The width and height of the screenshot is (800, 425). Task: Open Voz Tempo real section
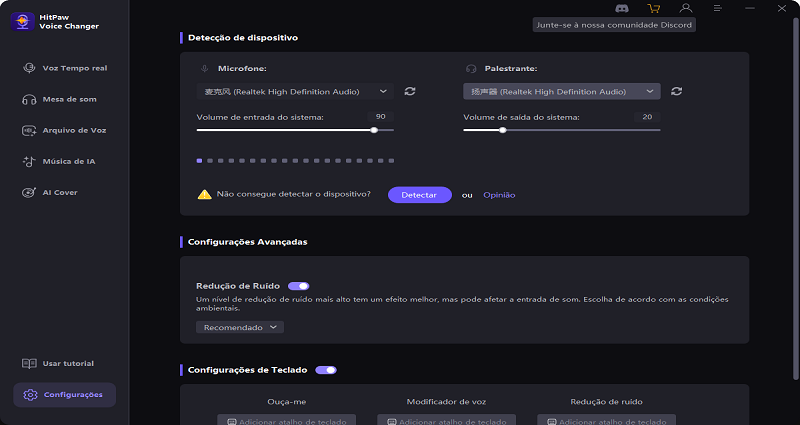[x=65, y=68]
